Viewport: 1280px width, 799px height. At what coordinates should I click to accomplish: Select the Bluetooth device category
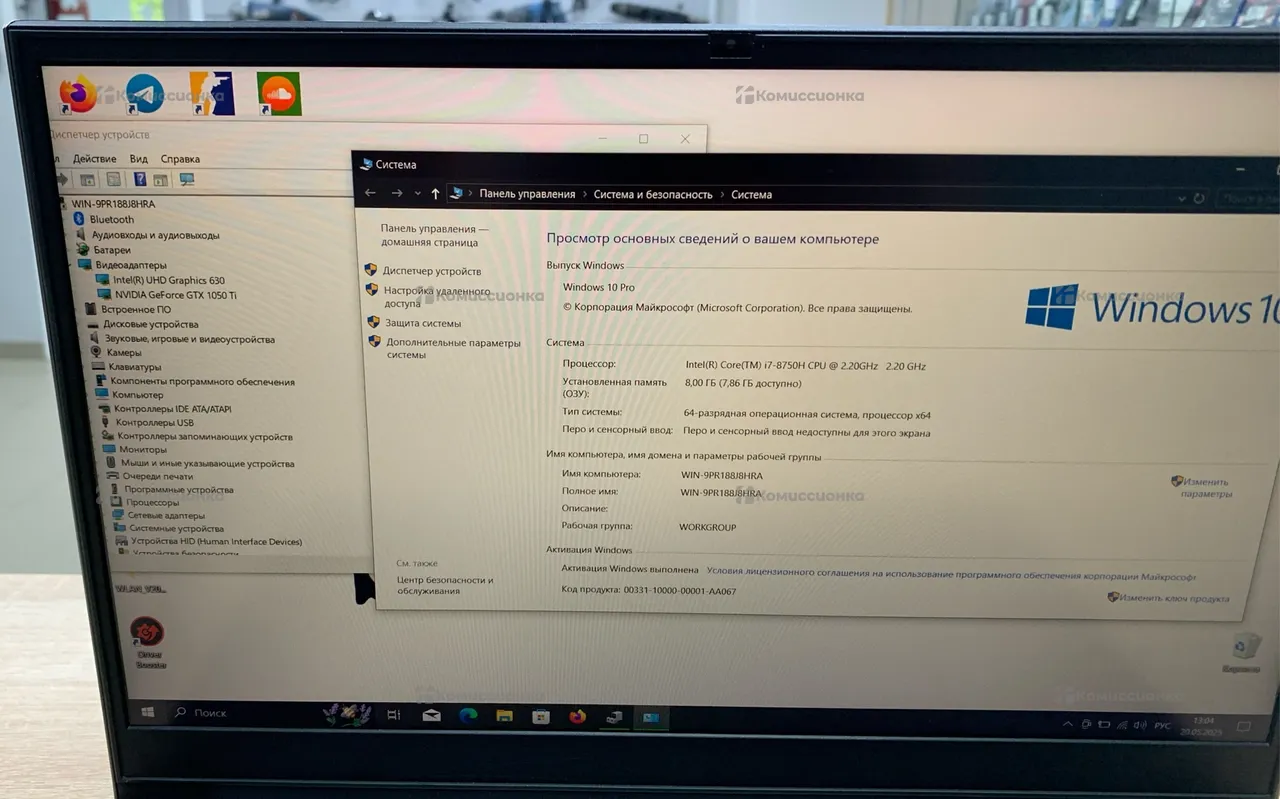click(111, 219)
